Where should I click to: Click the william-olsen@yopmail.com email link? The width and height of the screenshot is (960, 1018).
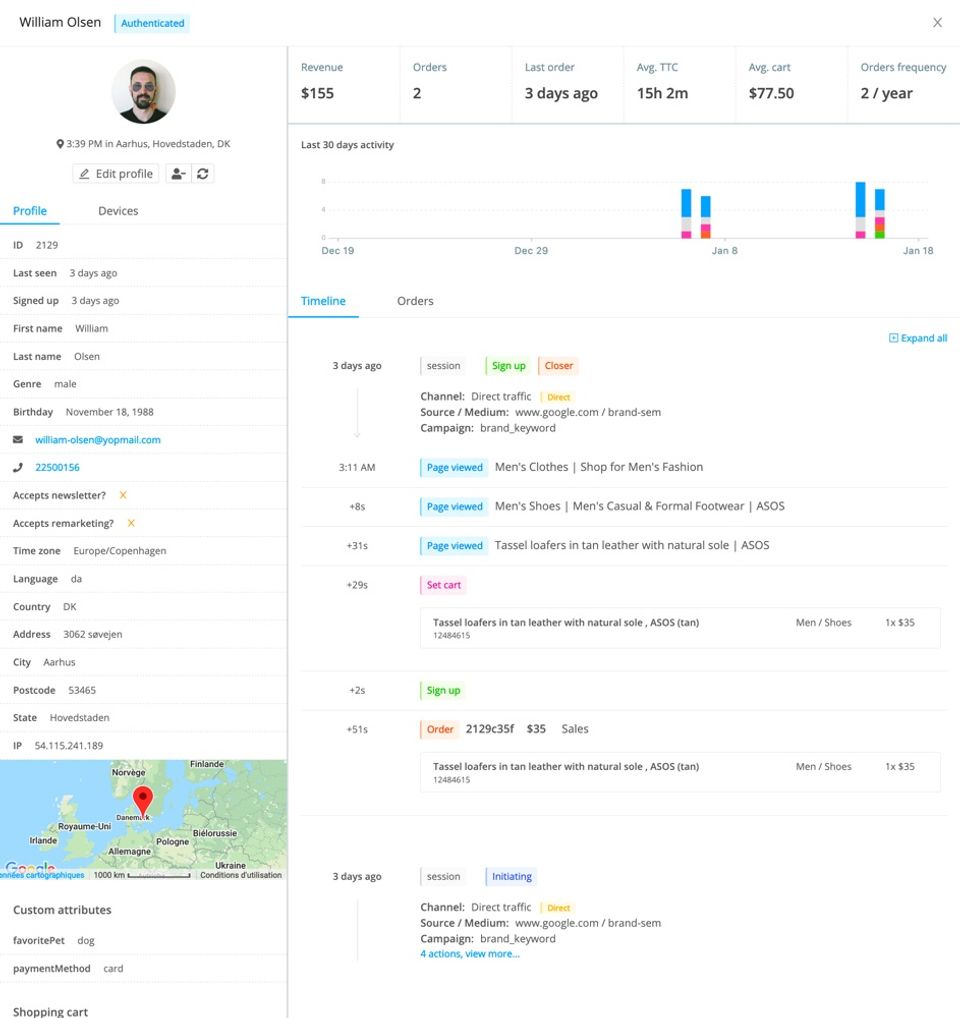click(98, 440)
